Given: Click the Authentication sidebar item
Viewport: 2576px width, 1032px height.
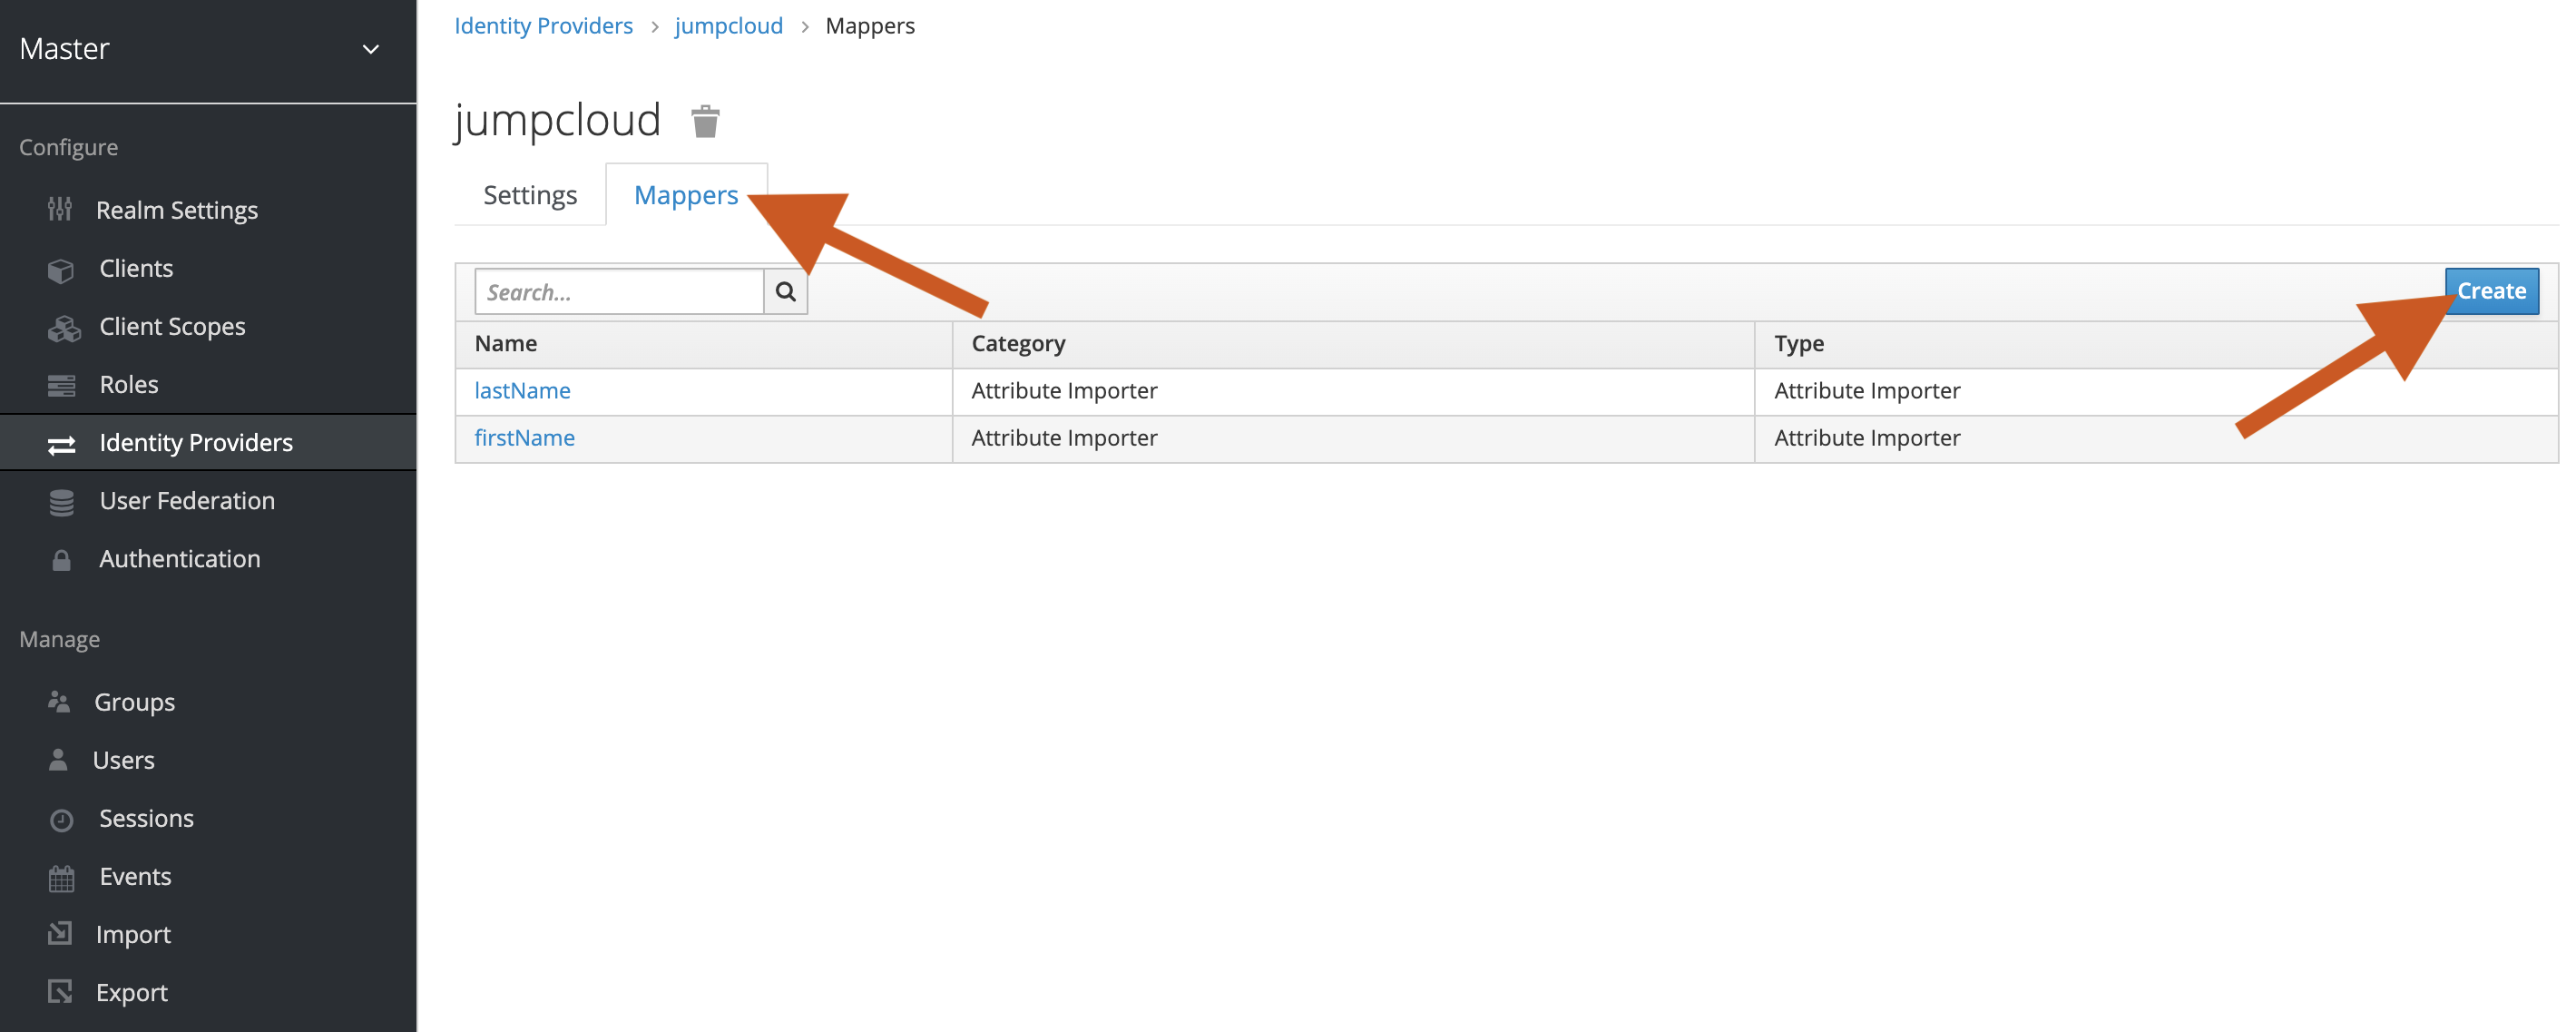Looking at the screenshot, I should 181,557.
